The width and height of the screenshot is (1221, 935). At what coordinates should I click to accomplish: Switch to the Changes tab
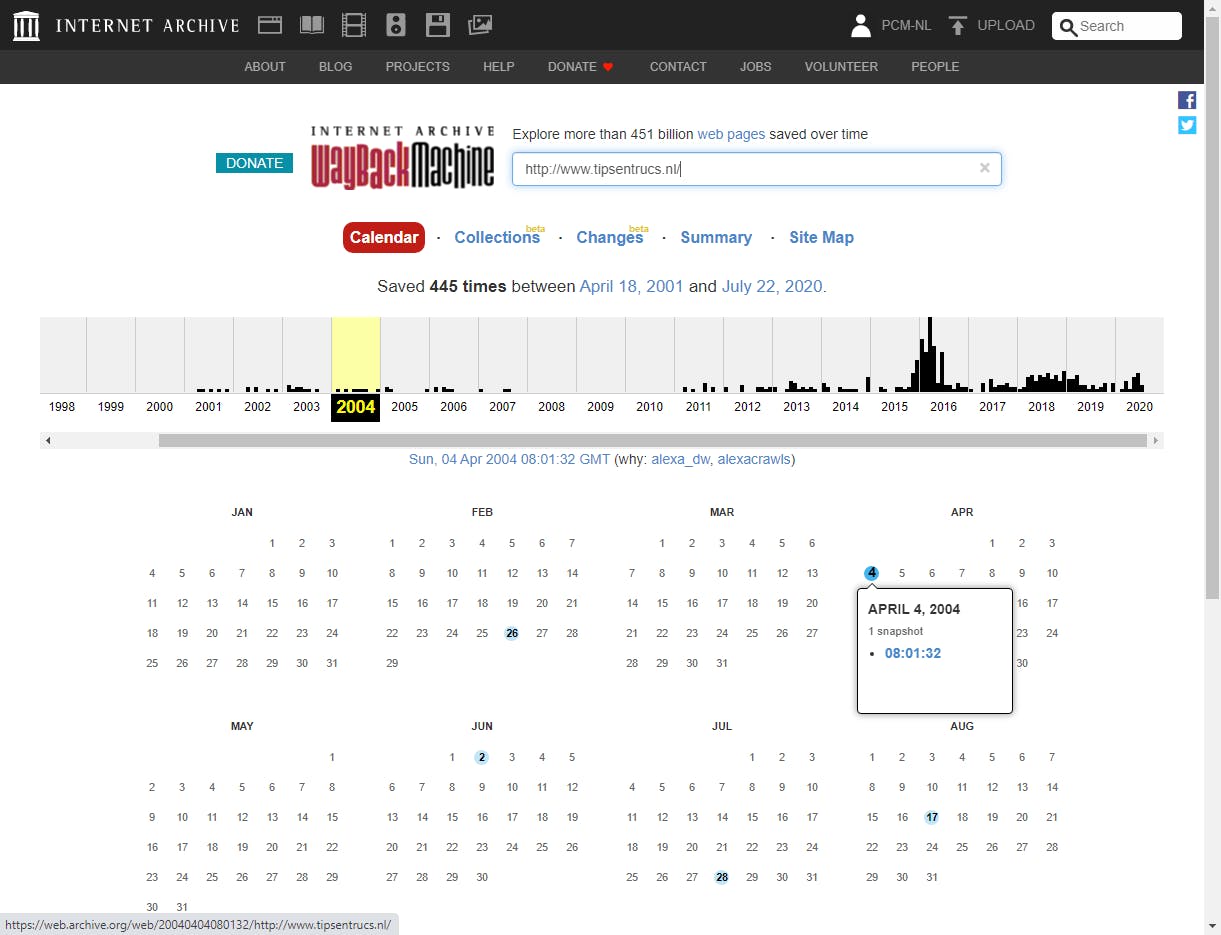[610, 237]
